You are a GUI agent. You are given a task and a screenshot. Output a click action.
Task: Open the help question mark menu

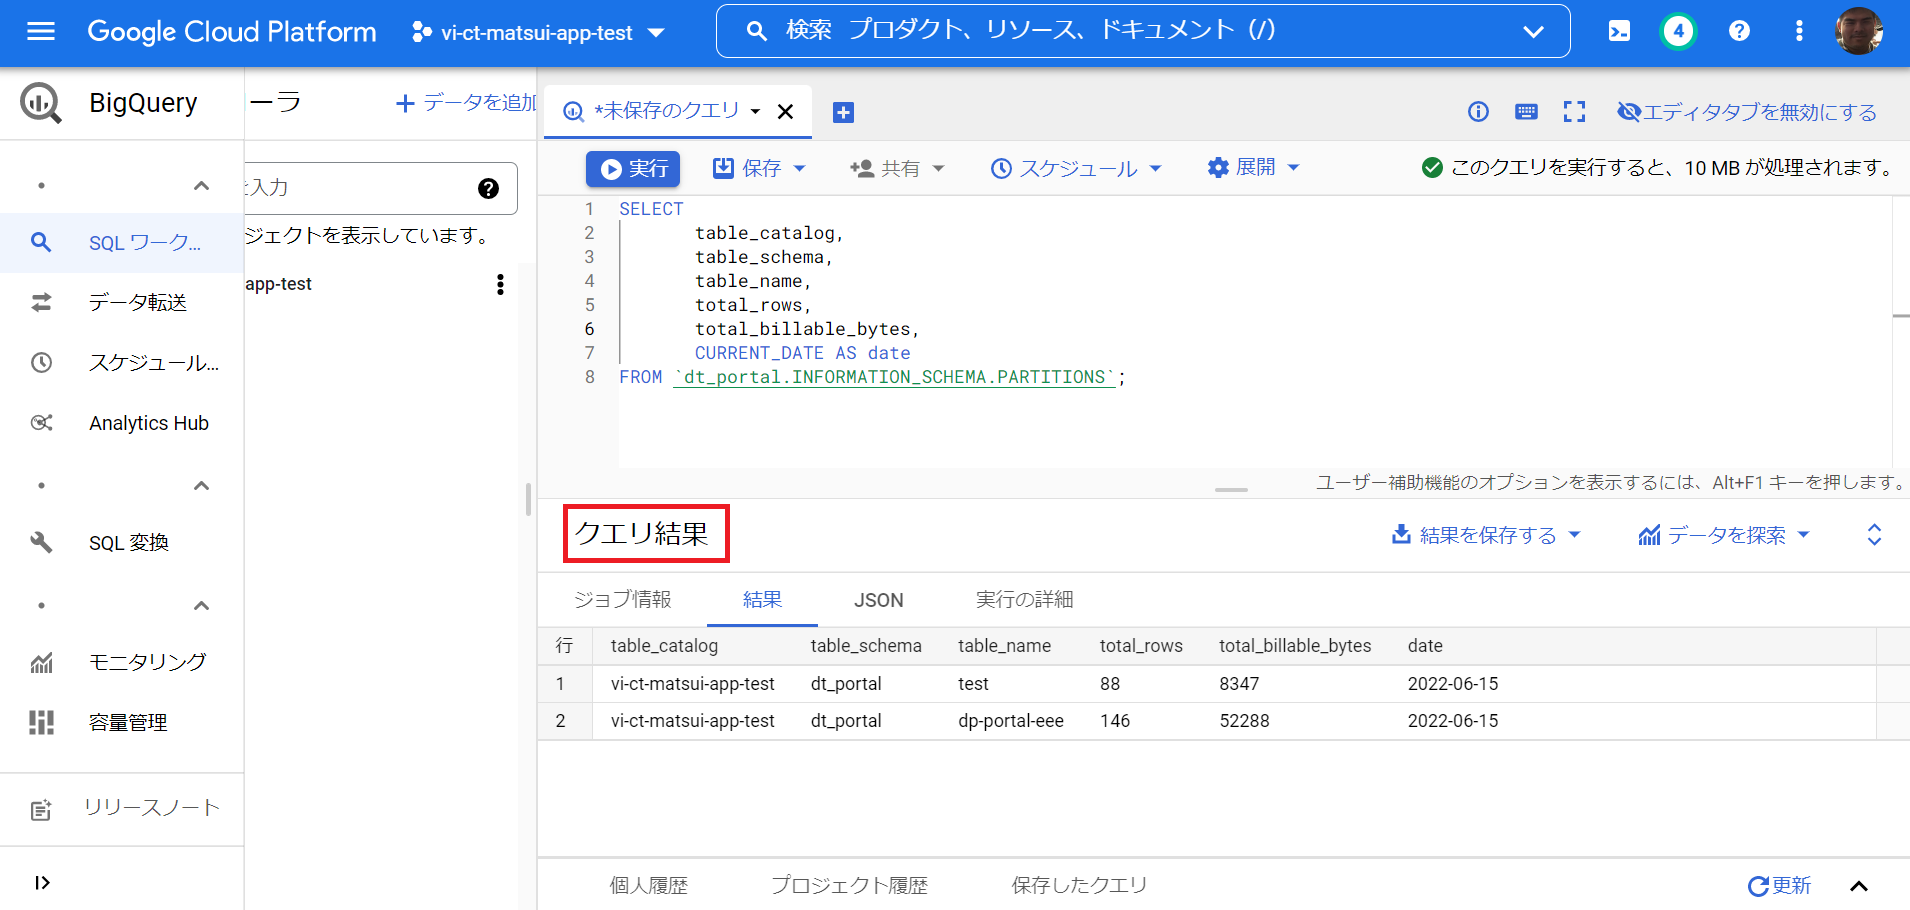(x=1739, y=31)
